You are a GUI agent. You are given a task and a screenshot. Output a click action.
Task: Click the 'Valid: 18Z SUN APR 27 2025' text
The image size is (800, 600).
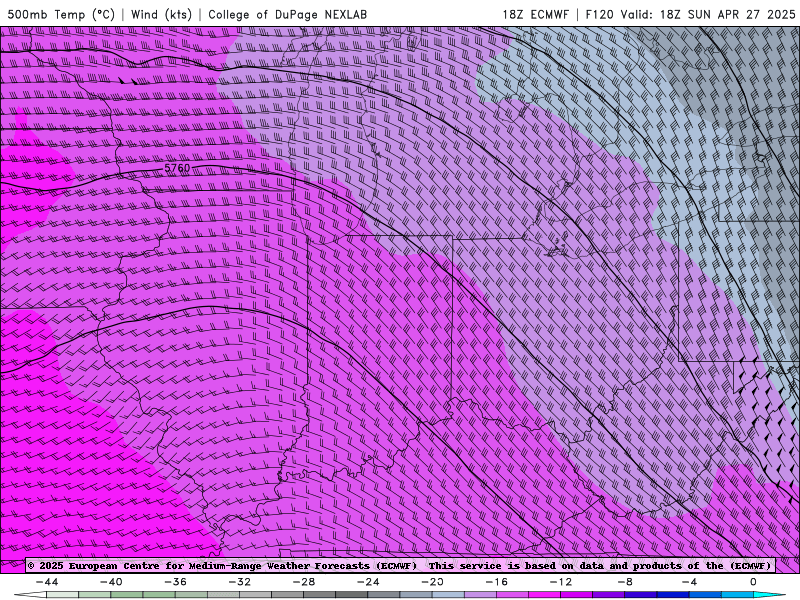pyautogui.click(x=708, y=14)
